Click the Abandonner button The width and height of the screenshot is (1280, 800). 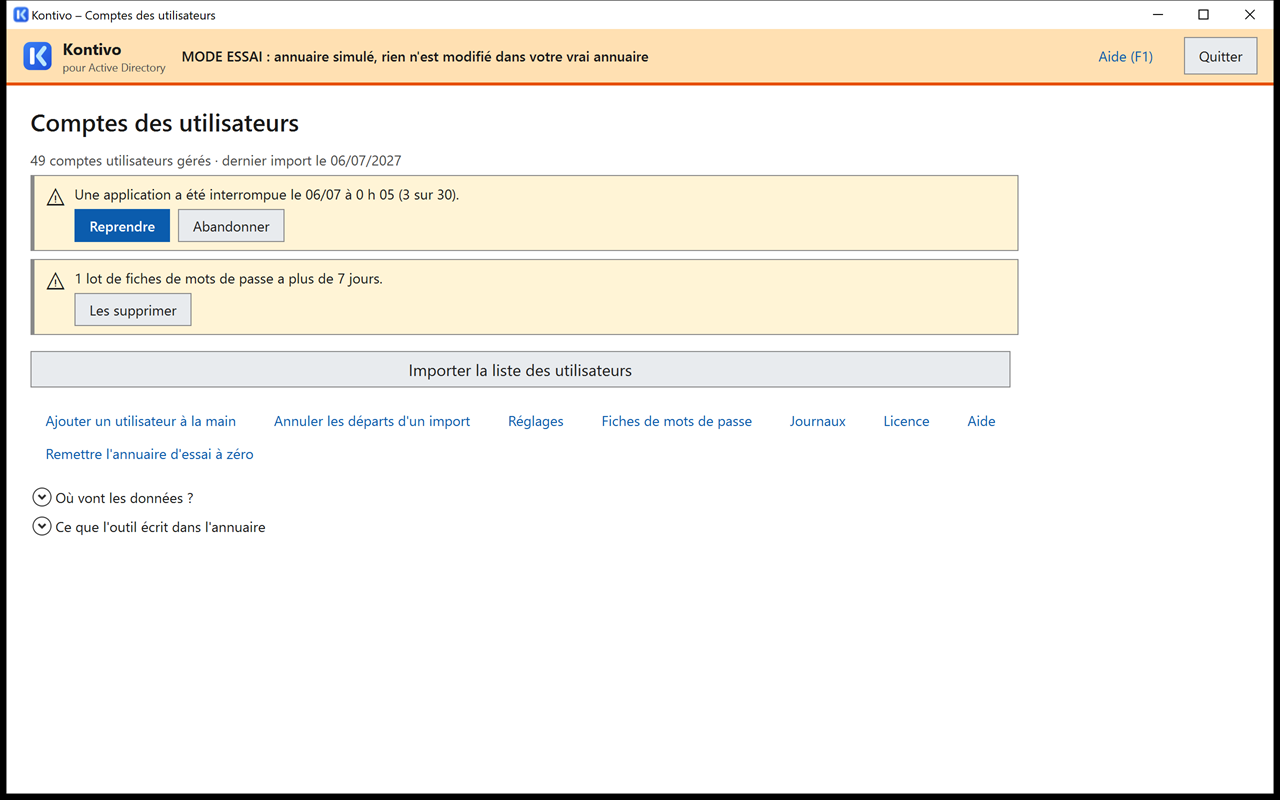(231, 226)
